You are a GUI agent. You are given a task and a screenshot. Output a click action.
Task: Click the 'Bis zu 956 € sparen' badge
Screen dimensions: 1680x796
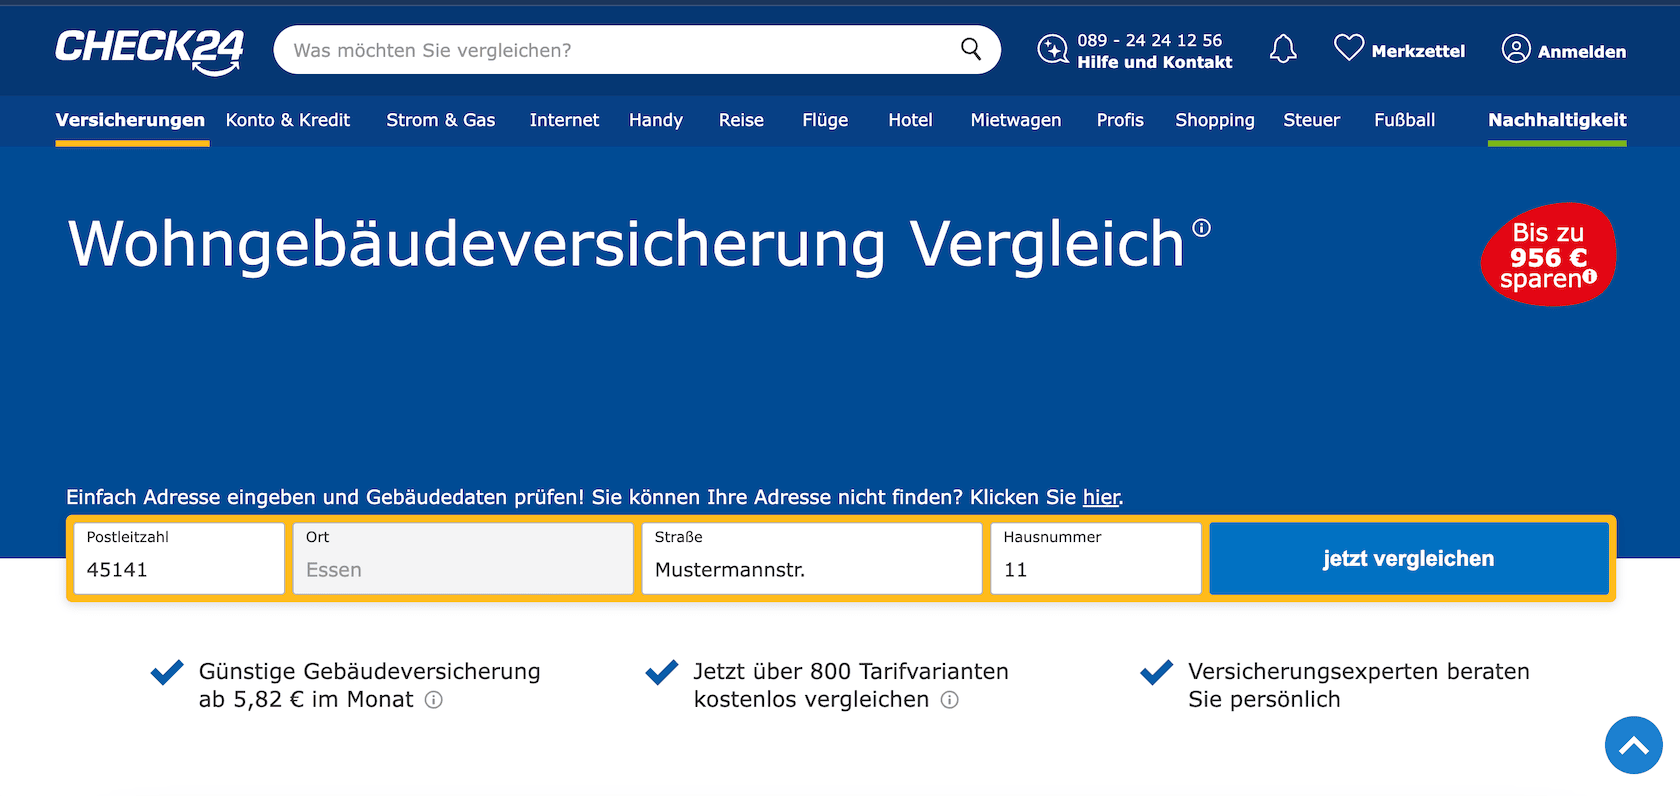(x=1548, y=255)
